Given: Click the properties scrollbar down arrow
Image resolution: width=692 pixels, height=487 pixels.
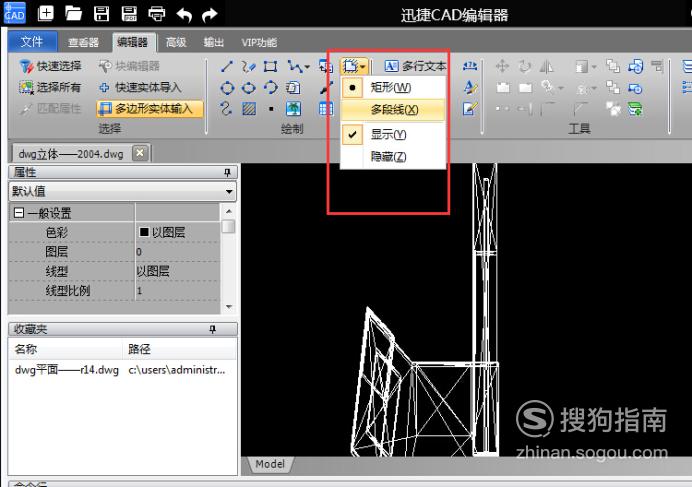Looking at the screenshot, I should click(229, 306).
